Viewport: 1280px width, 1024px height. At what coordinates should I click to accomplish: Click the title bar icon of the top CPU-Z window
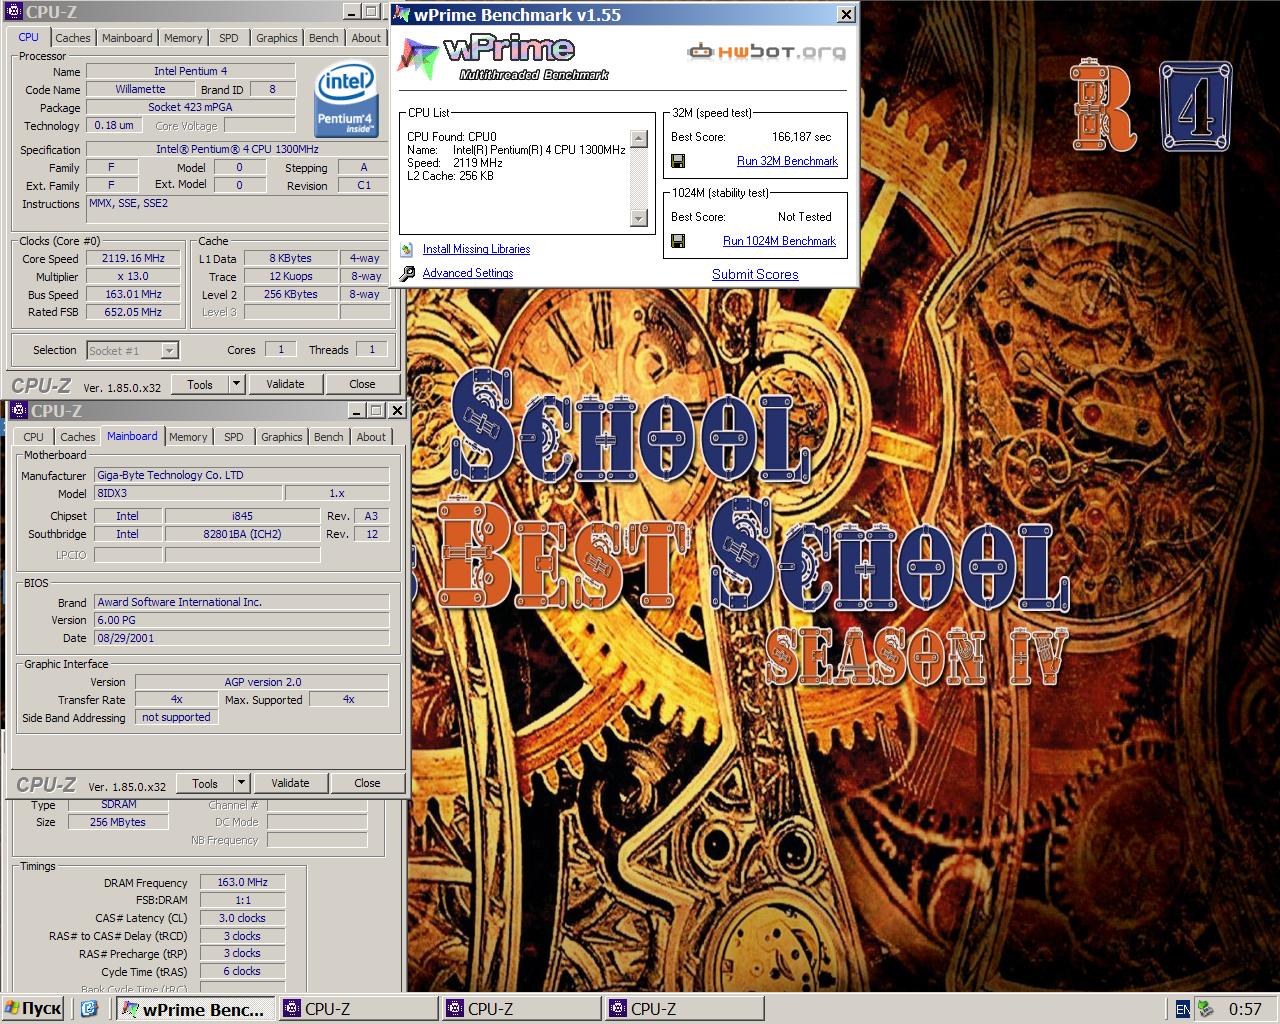[x=13, y=12]
